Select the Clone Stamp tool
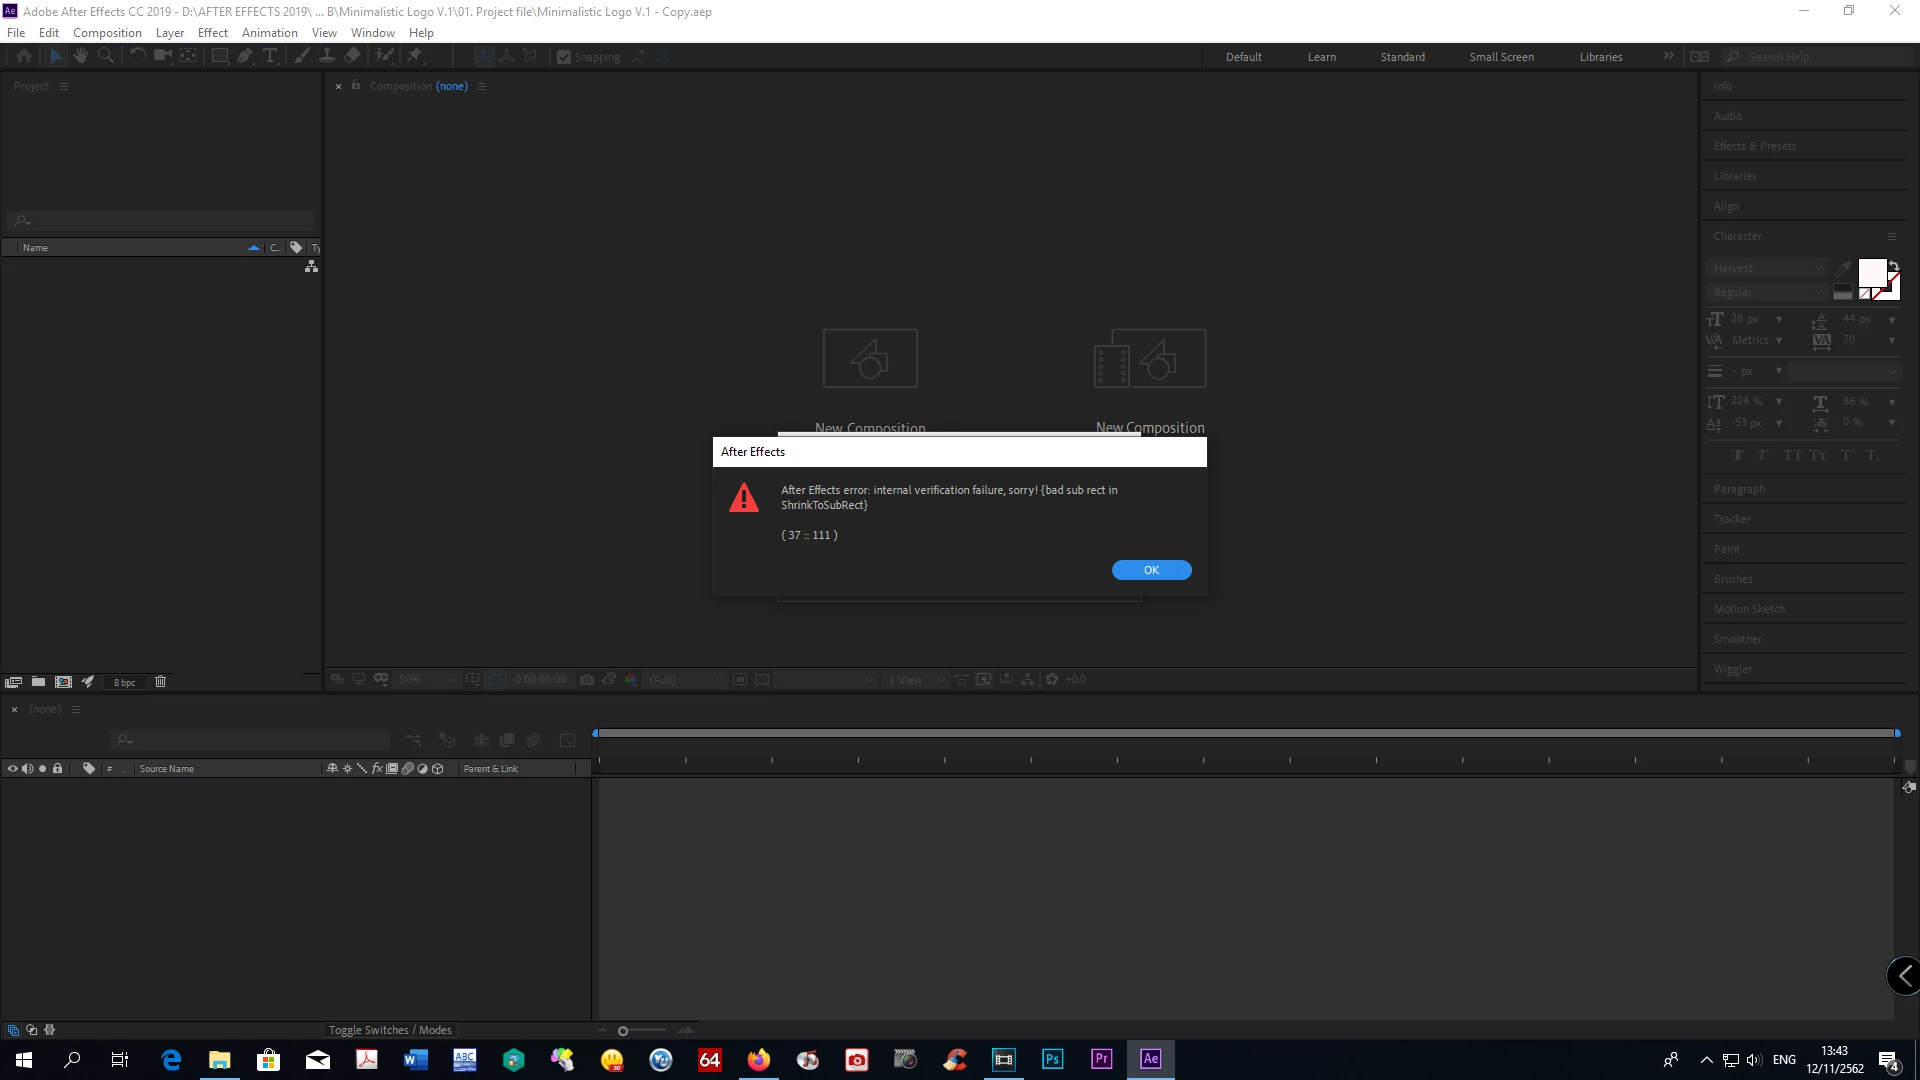Image resolution: width=1920 pixels, height=1080 pixels. (327, 56)
